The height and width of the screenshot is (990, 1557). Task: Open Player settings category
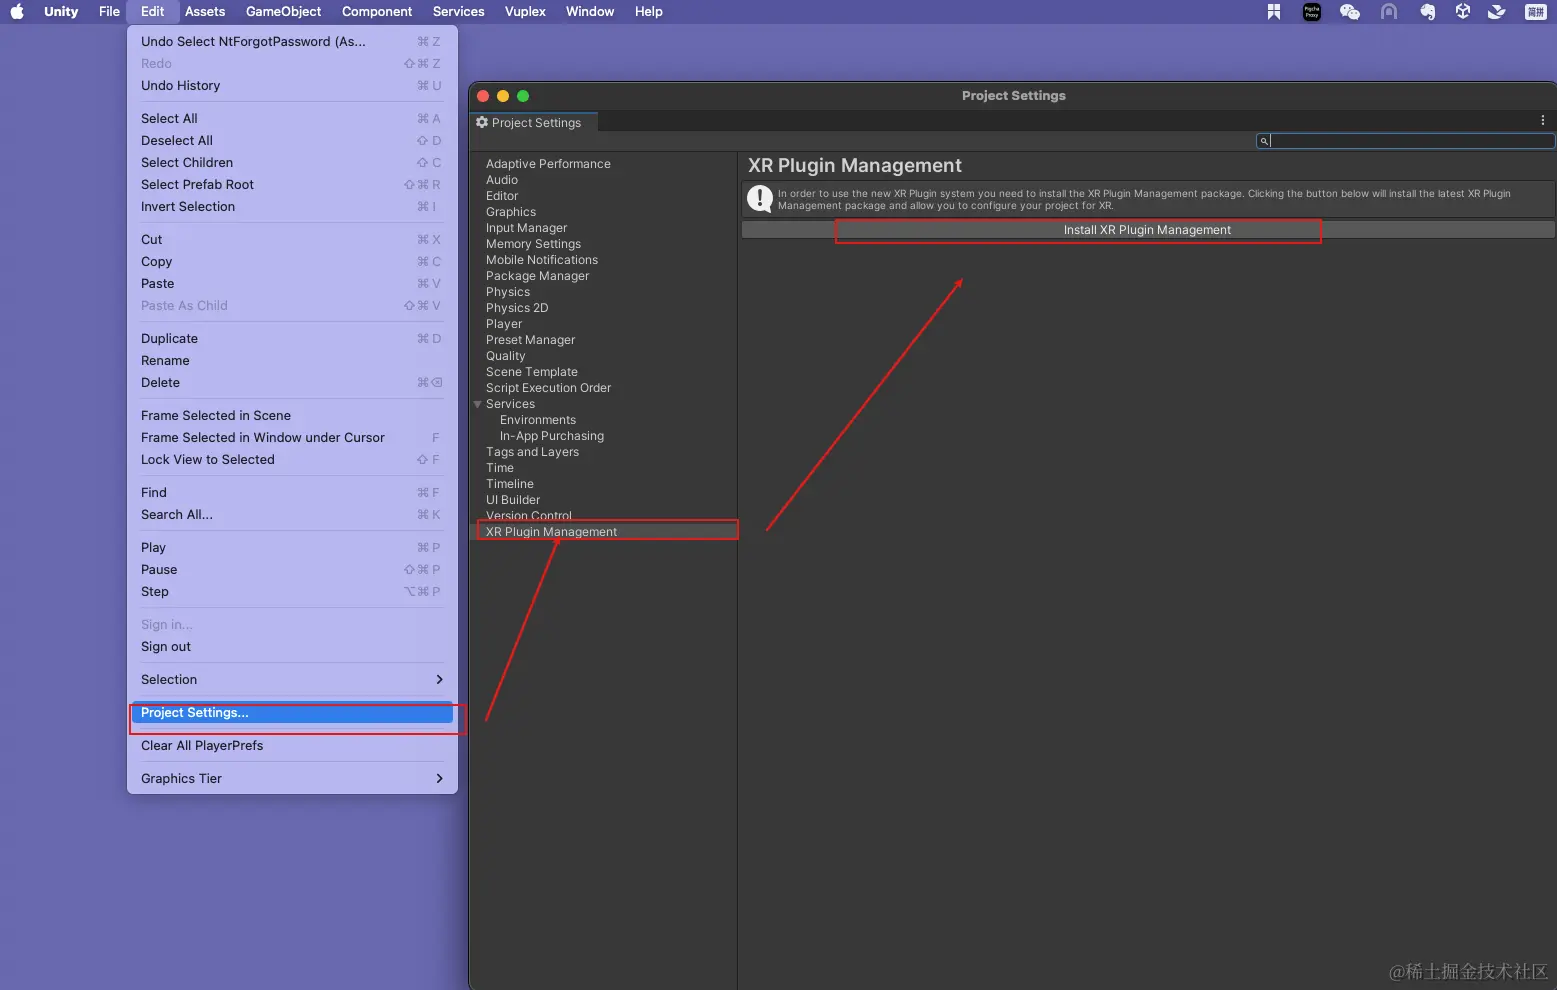click(504, 324)
